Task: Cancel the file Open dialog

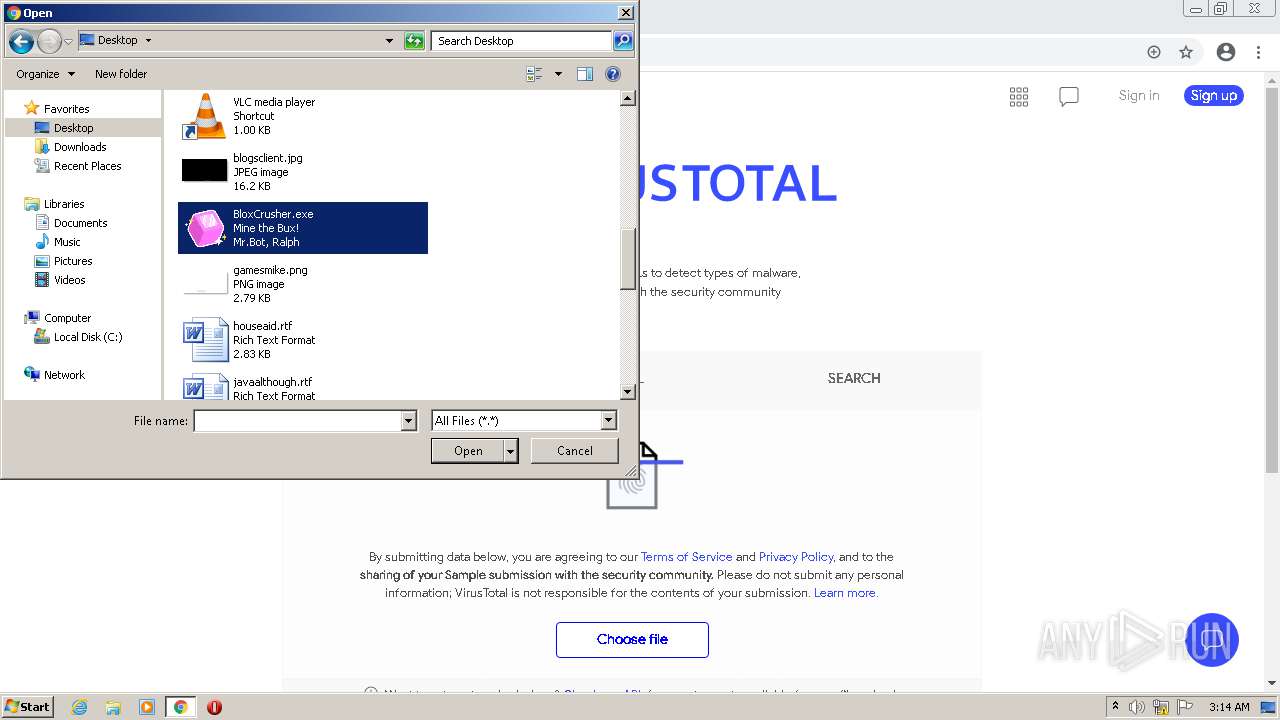Action: coord(574,451)
